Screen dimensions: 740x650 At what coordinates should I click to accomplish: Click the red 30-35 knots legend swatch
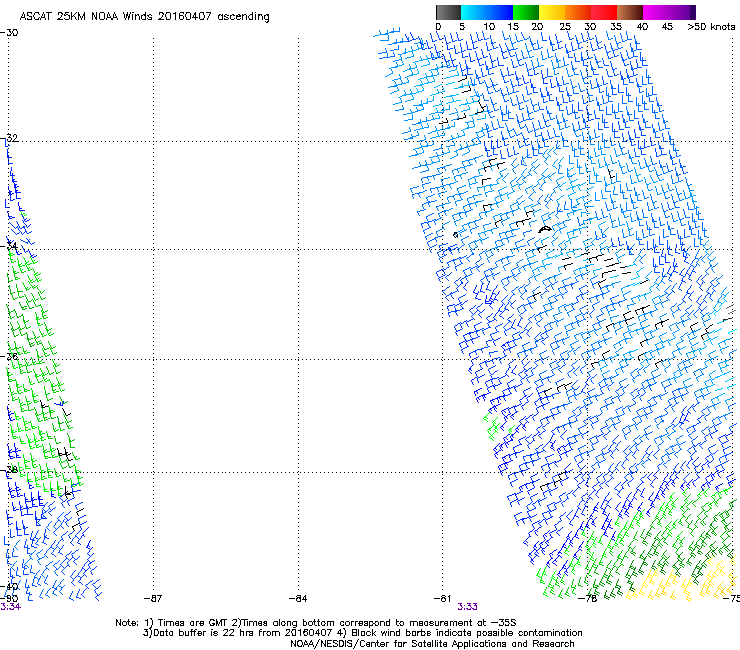pyautogui.click(x=604, y=12)
